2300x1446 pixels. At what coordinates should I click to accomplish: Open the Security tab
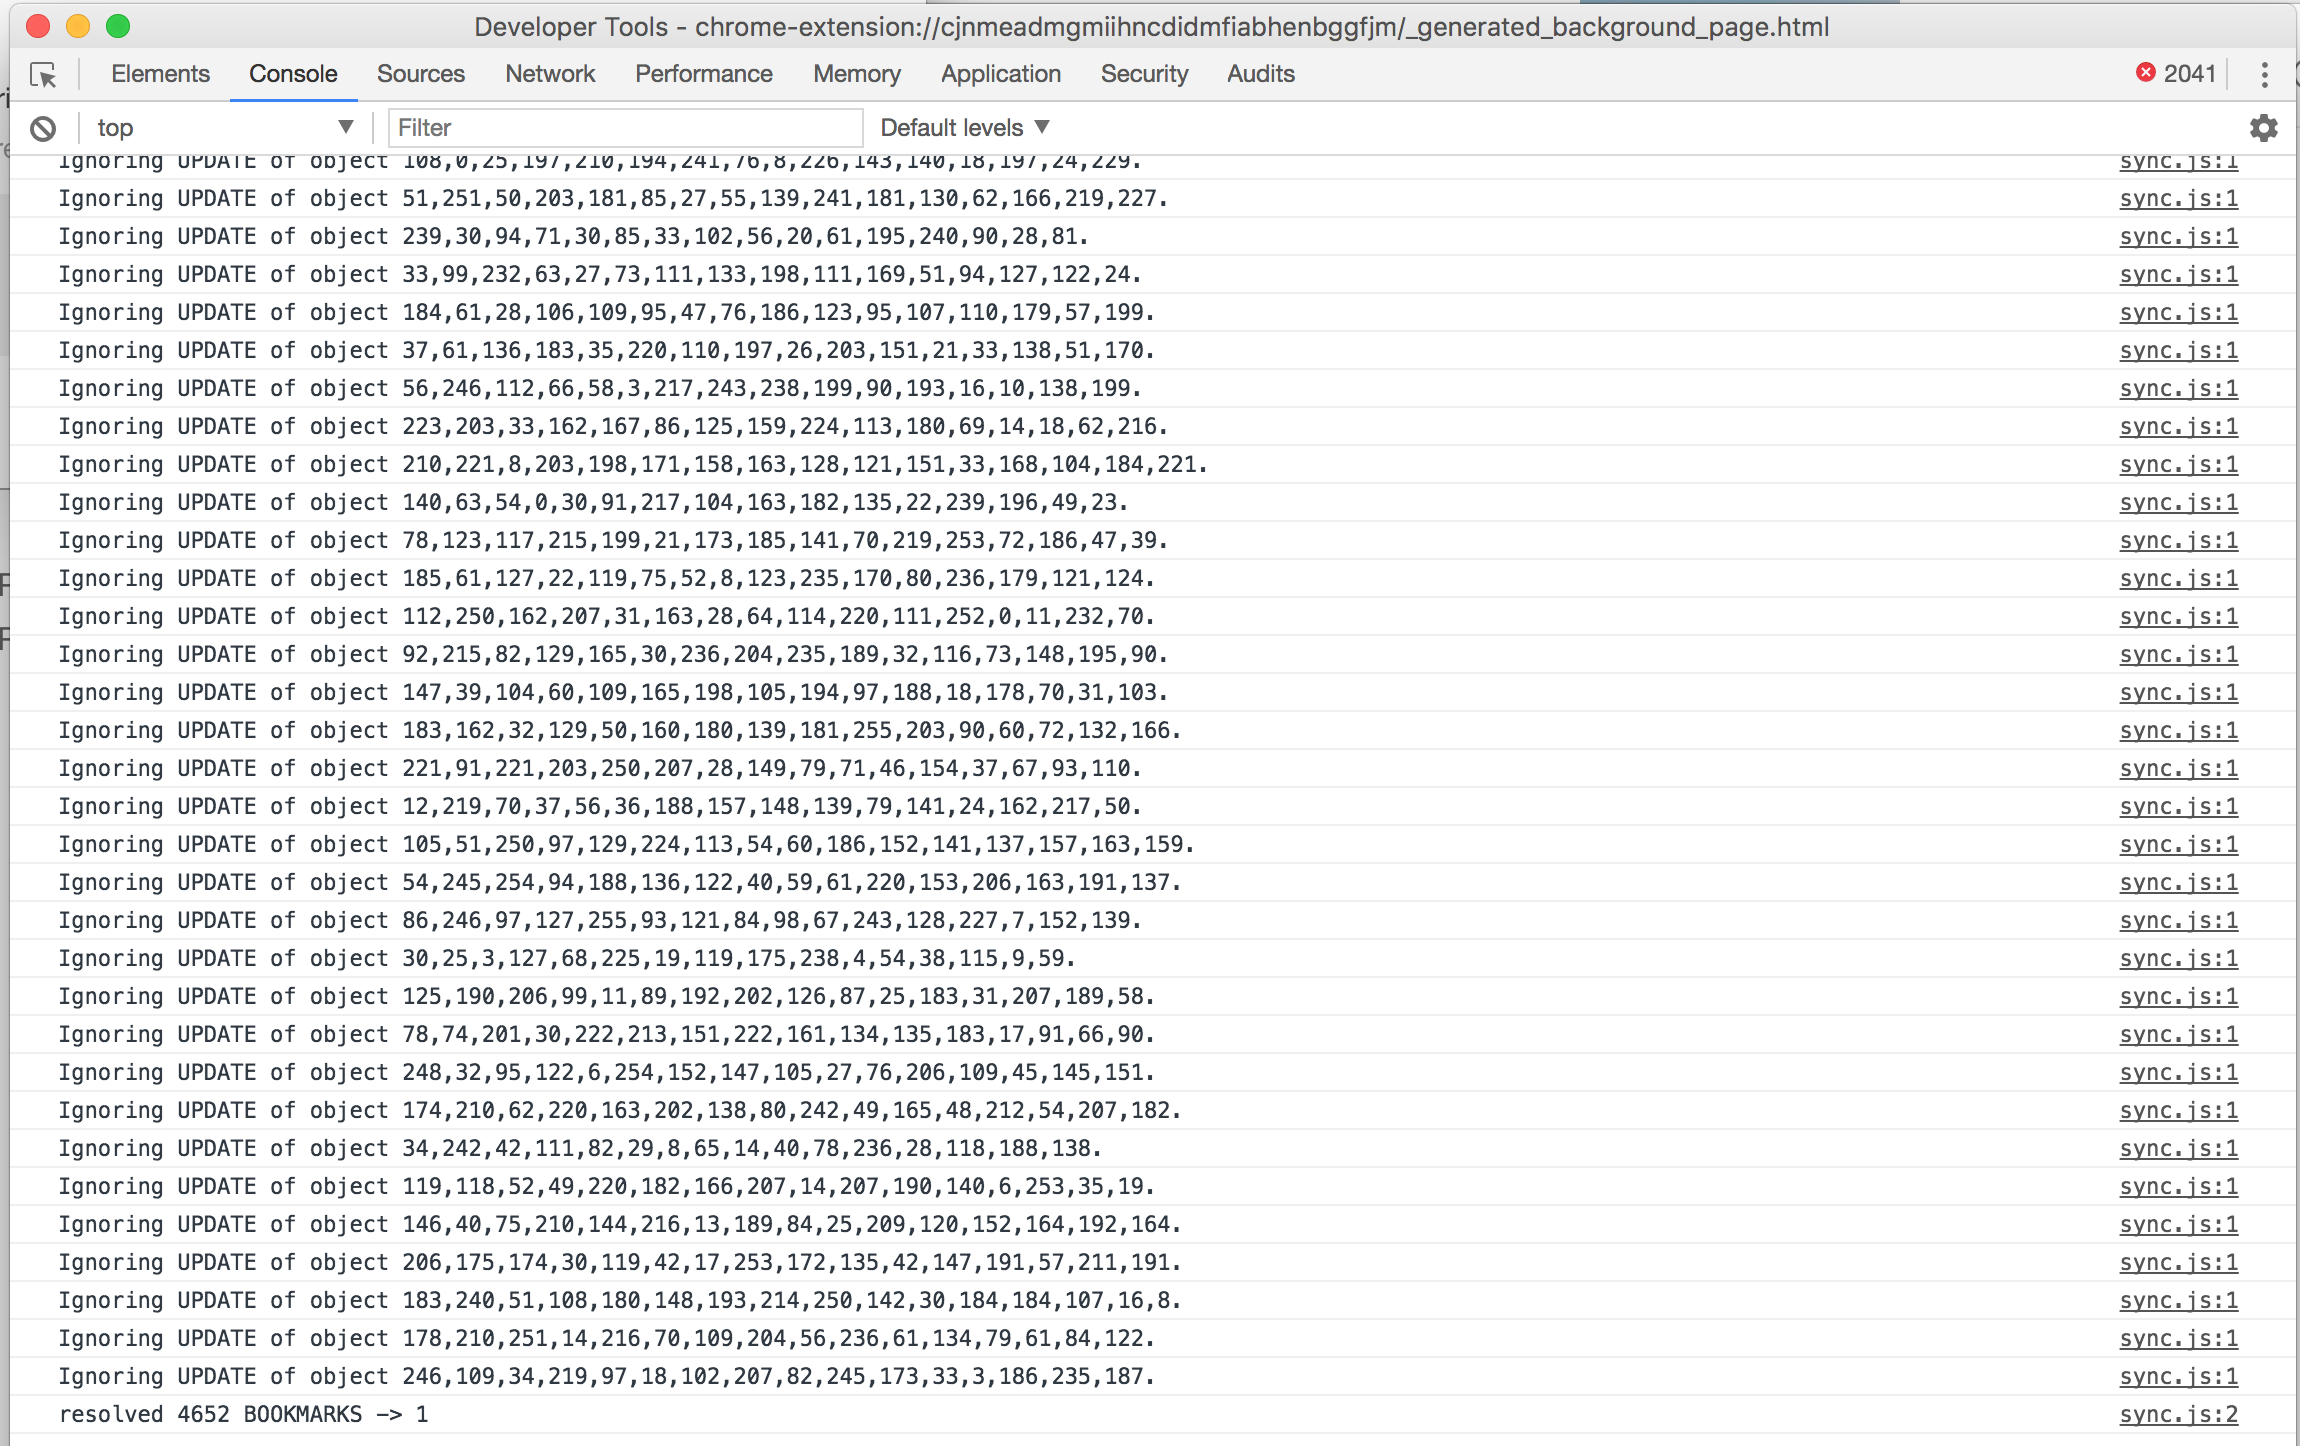coord(1144,74)
